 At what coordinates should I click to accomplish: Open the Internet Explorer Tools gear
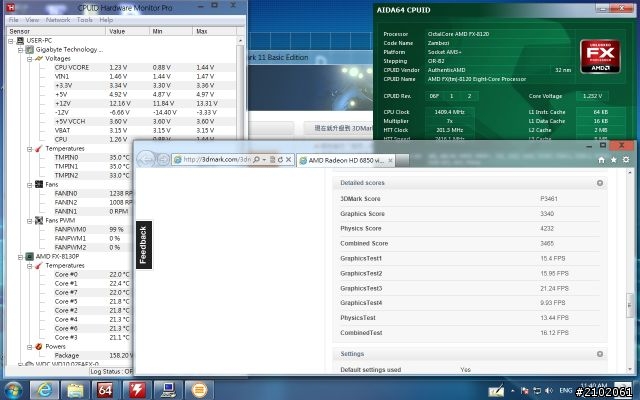point(626,160)
